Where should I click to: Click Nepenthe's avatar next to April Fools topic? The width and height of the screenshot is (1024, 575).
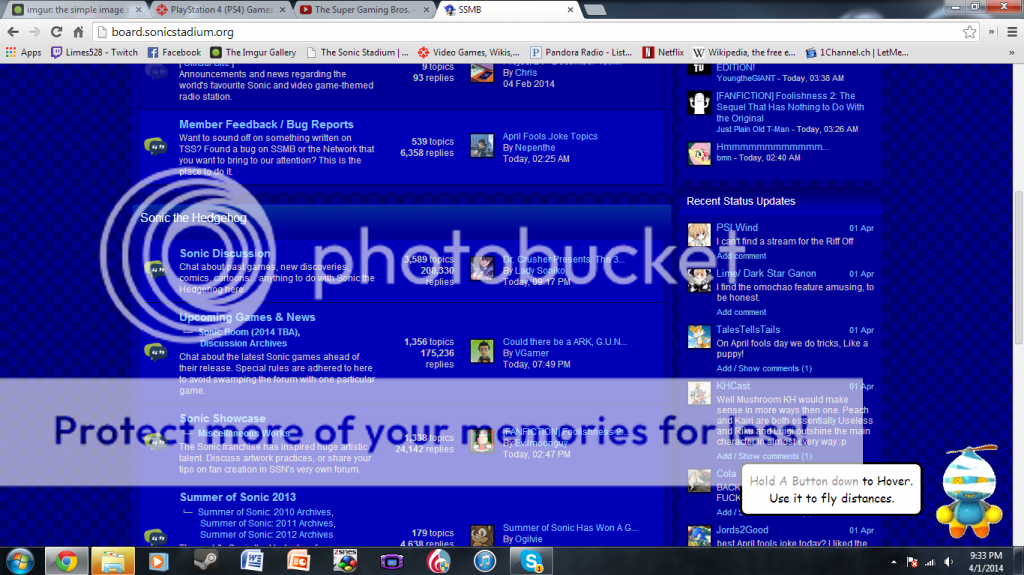(482, 145)
